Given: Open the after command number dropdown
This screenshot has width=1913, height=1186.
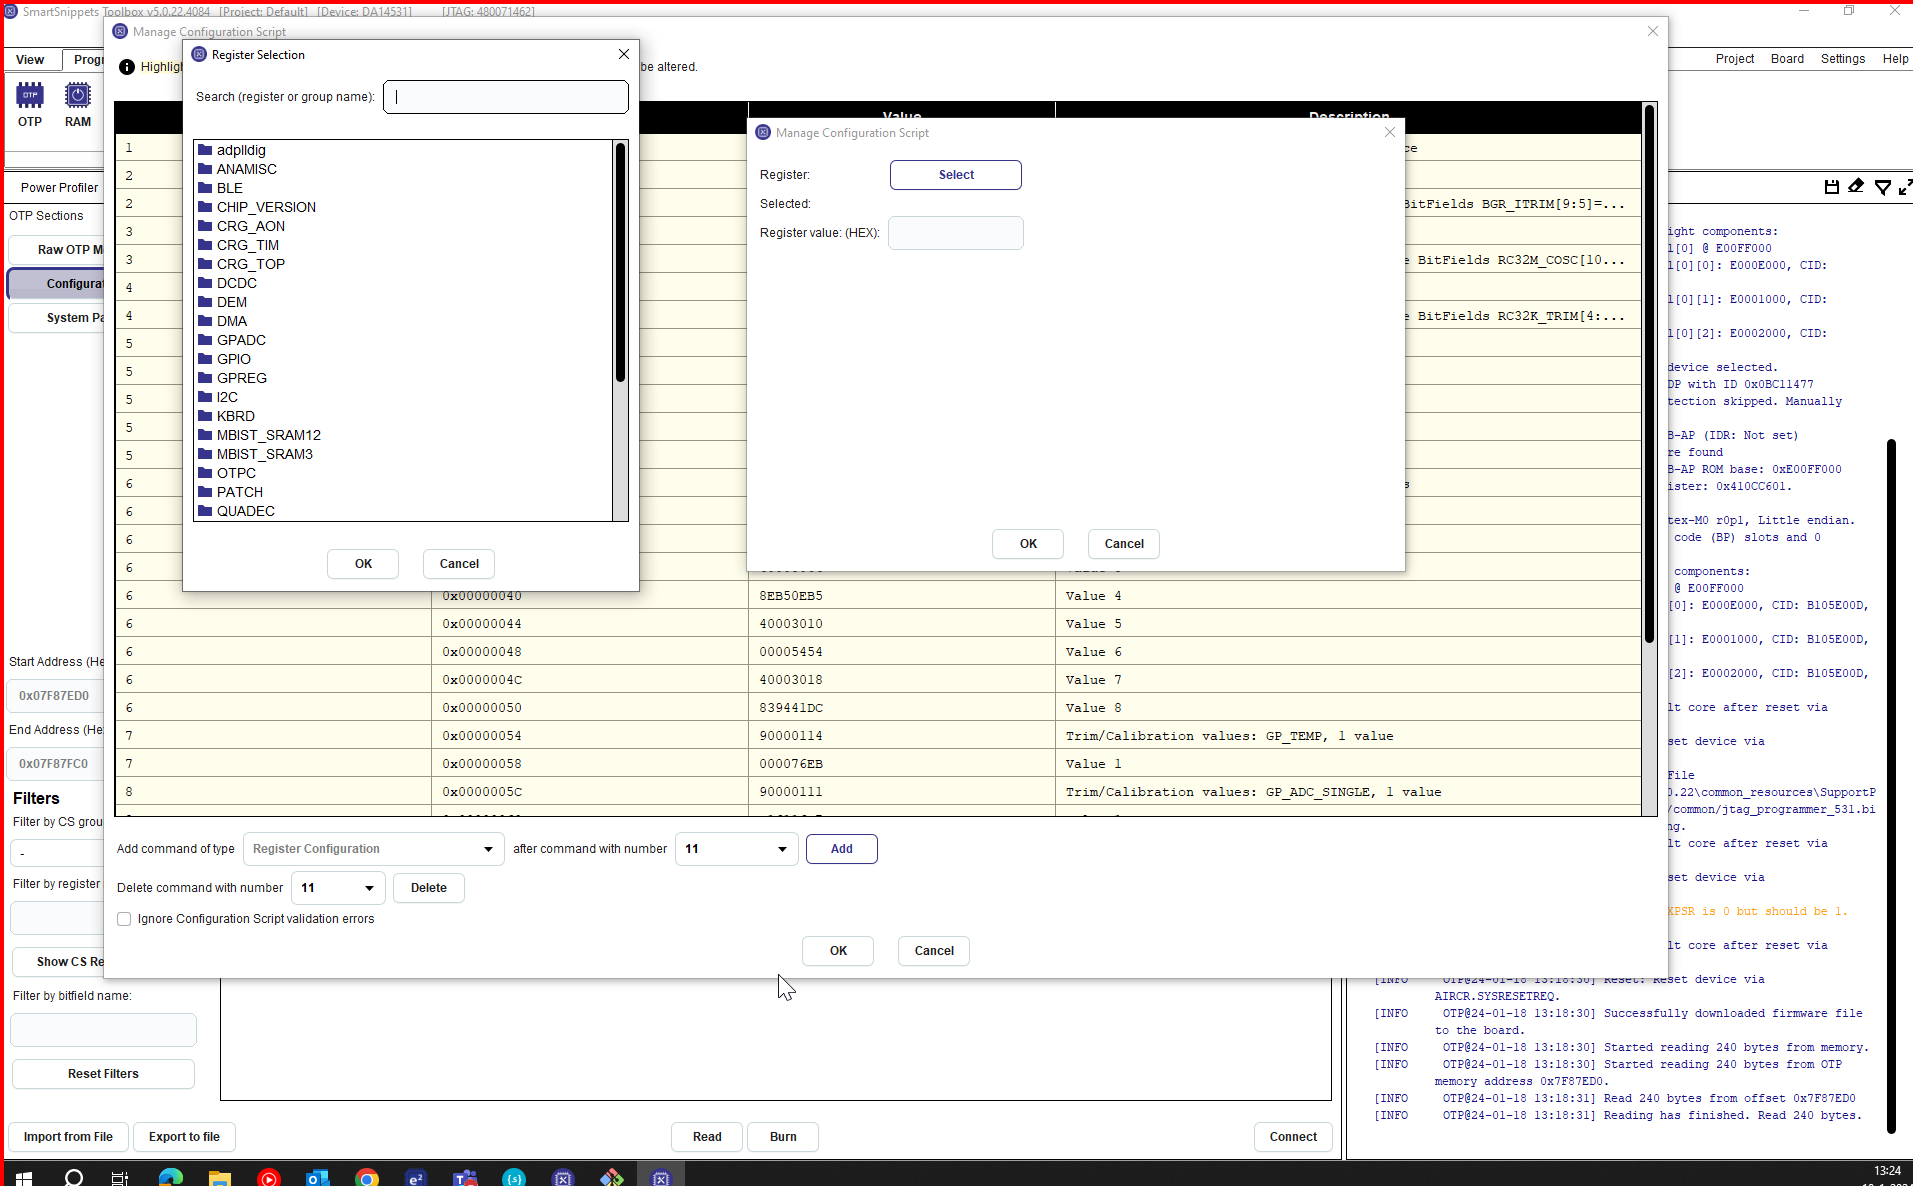Looking at the screenshot, I should pyautogui.click(x=736, y=849).
